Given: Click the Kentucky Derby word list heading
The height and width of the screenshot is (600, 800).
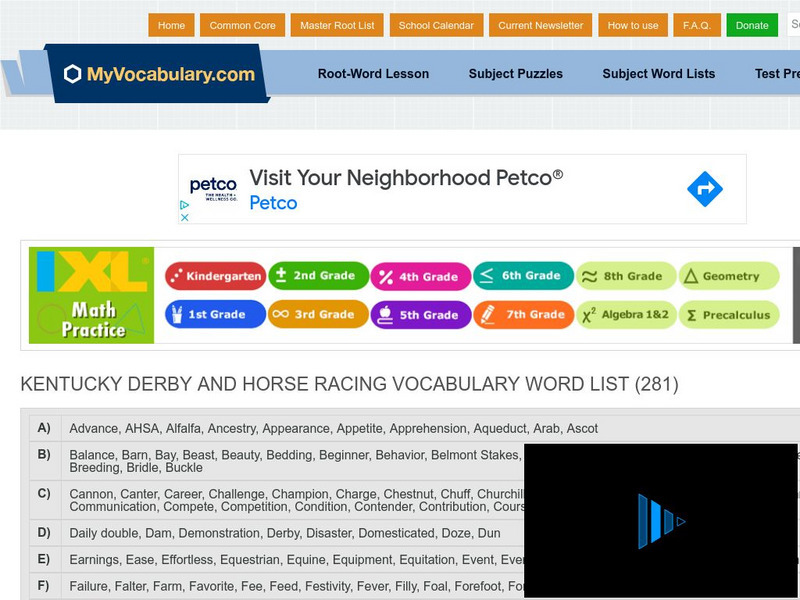Looking at the screenshot, I should point(349,384).
